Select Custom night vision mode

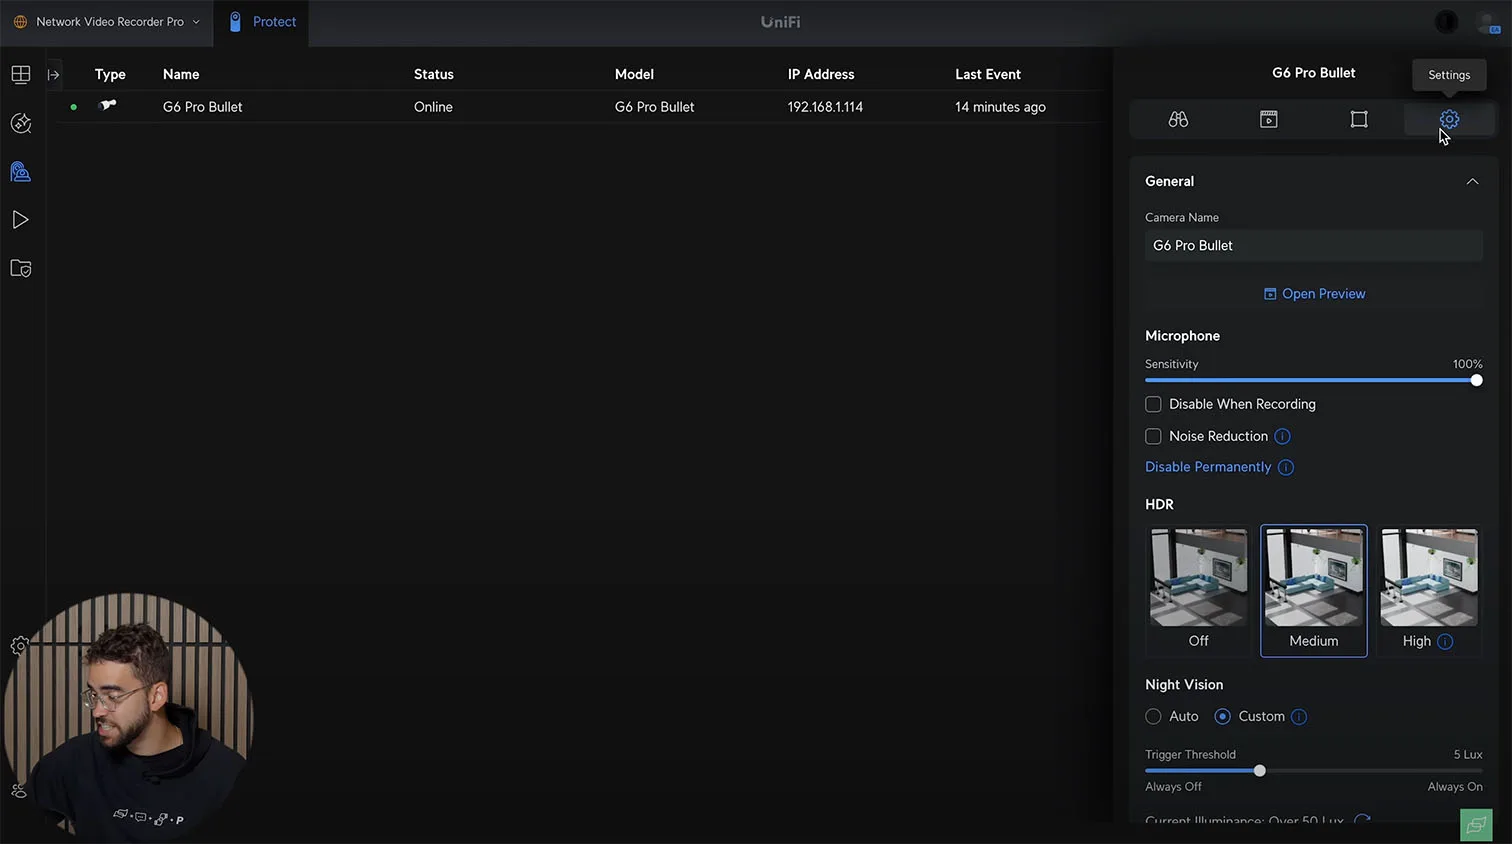pyautogui.click(x=1222, y=717)
